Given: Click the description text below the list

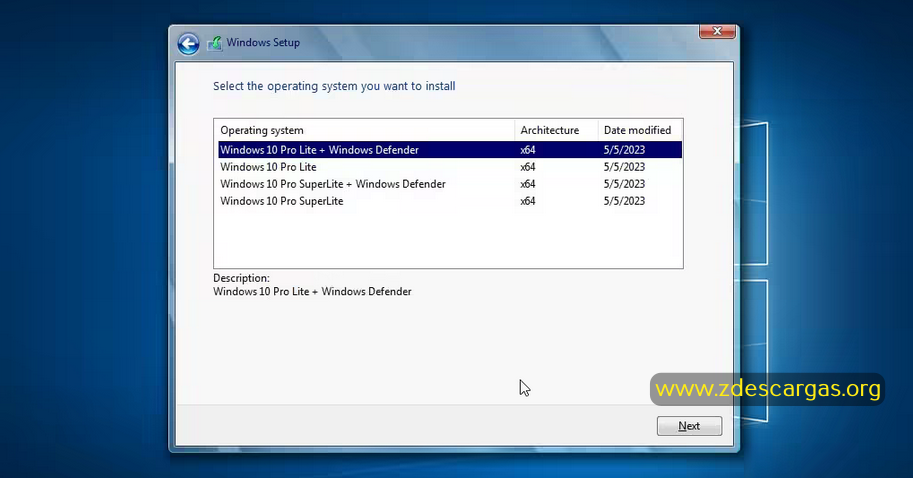Looking at the screenshot, I should point(312,292).
